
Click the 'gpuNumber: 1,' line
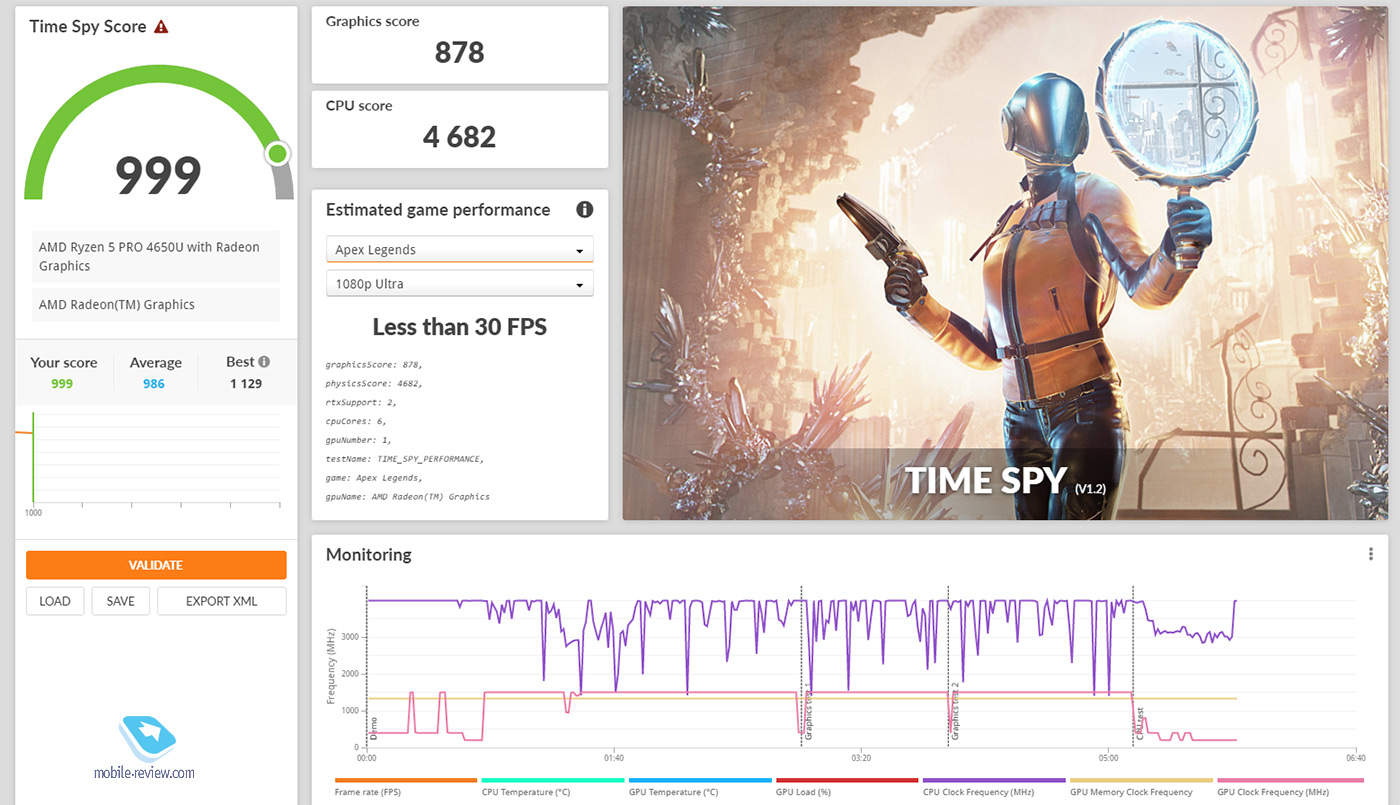click(x=358, y=440)
